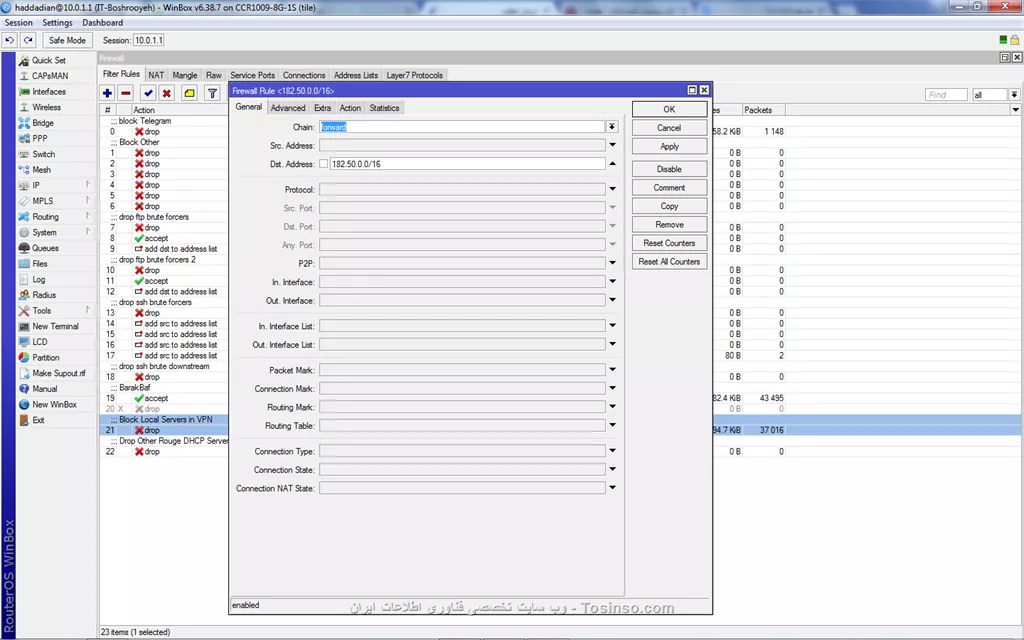Expand the Out. Interface field

613,300
